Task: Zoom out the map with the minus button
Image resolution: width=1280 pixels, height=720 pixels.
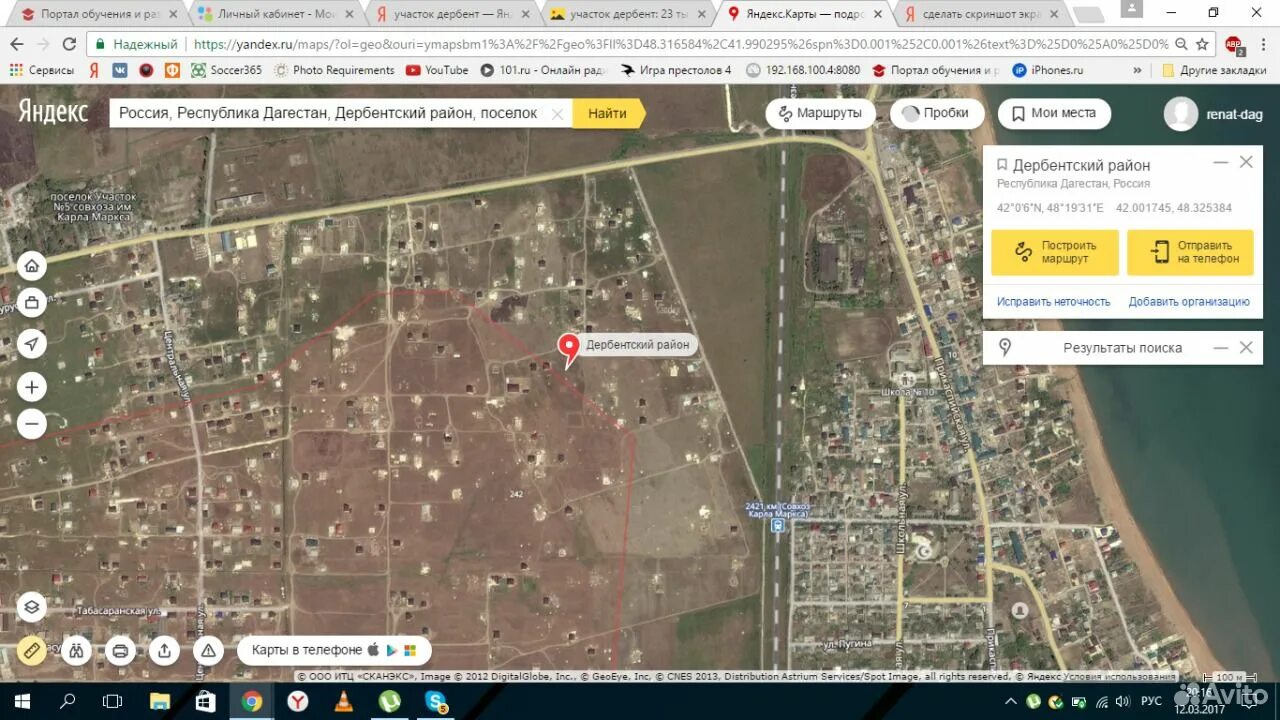Action: (31, 424)
